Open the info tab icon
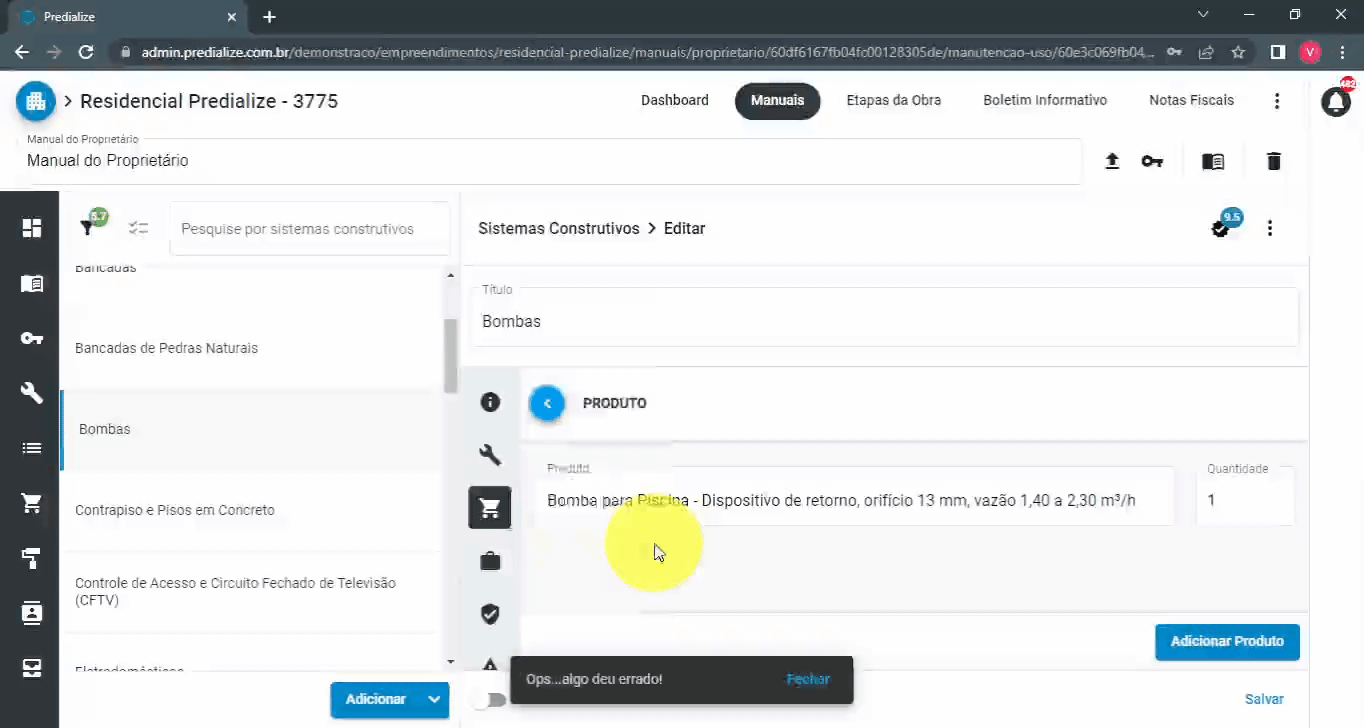Image resolution: width=1364 pixels, height=728 pixels. coord(490,402)
